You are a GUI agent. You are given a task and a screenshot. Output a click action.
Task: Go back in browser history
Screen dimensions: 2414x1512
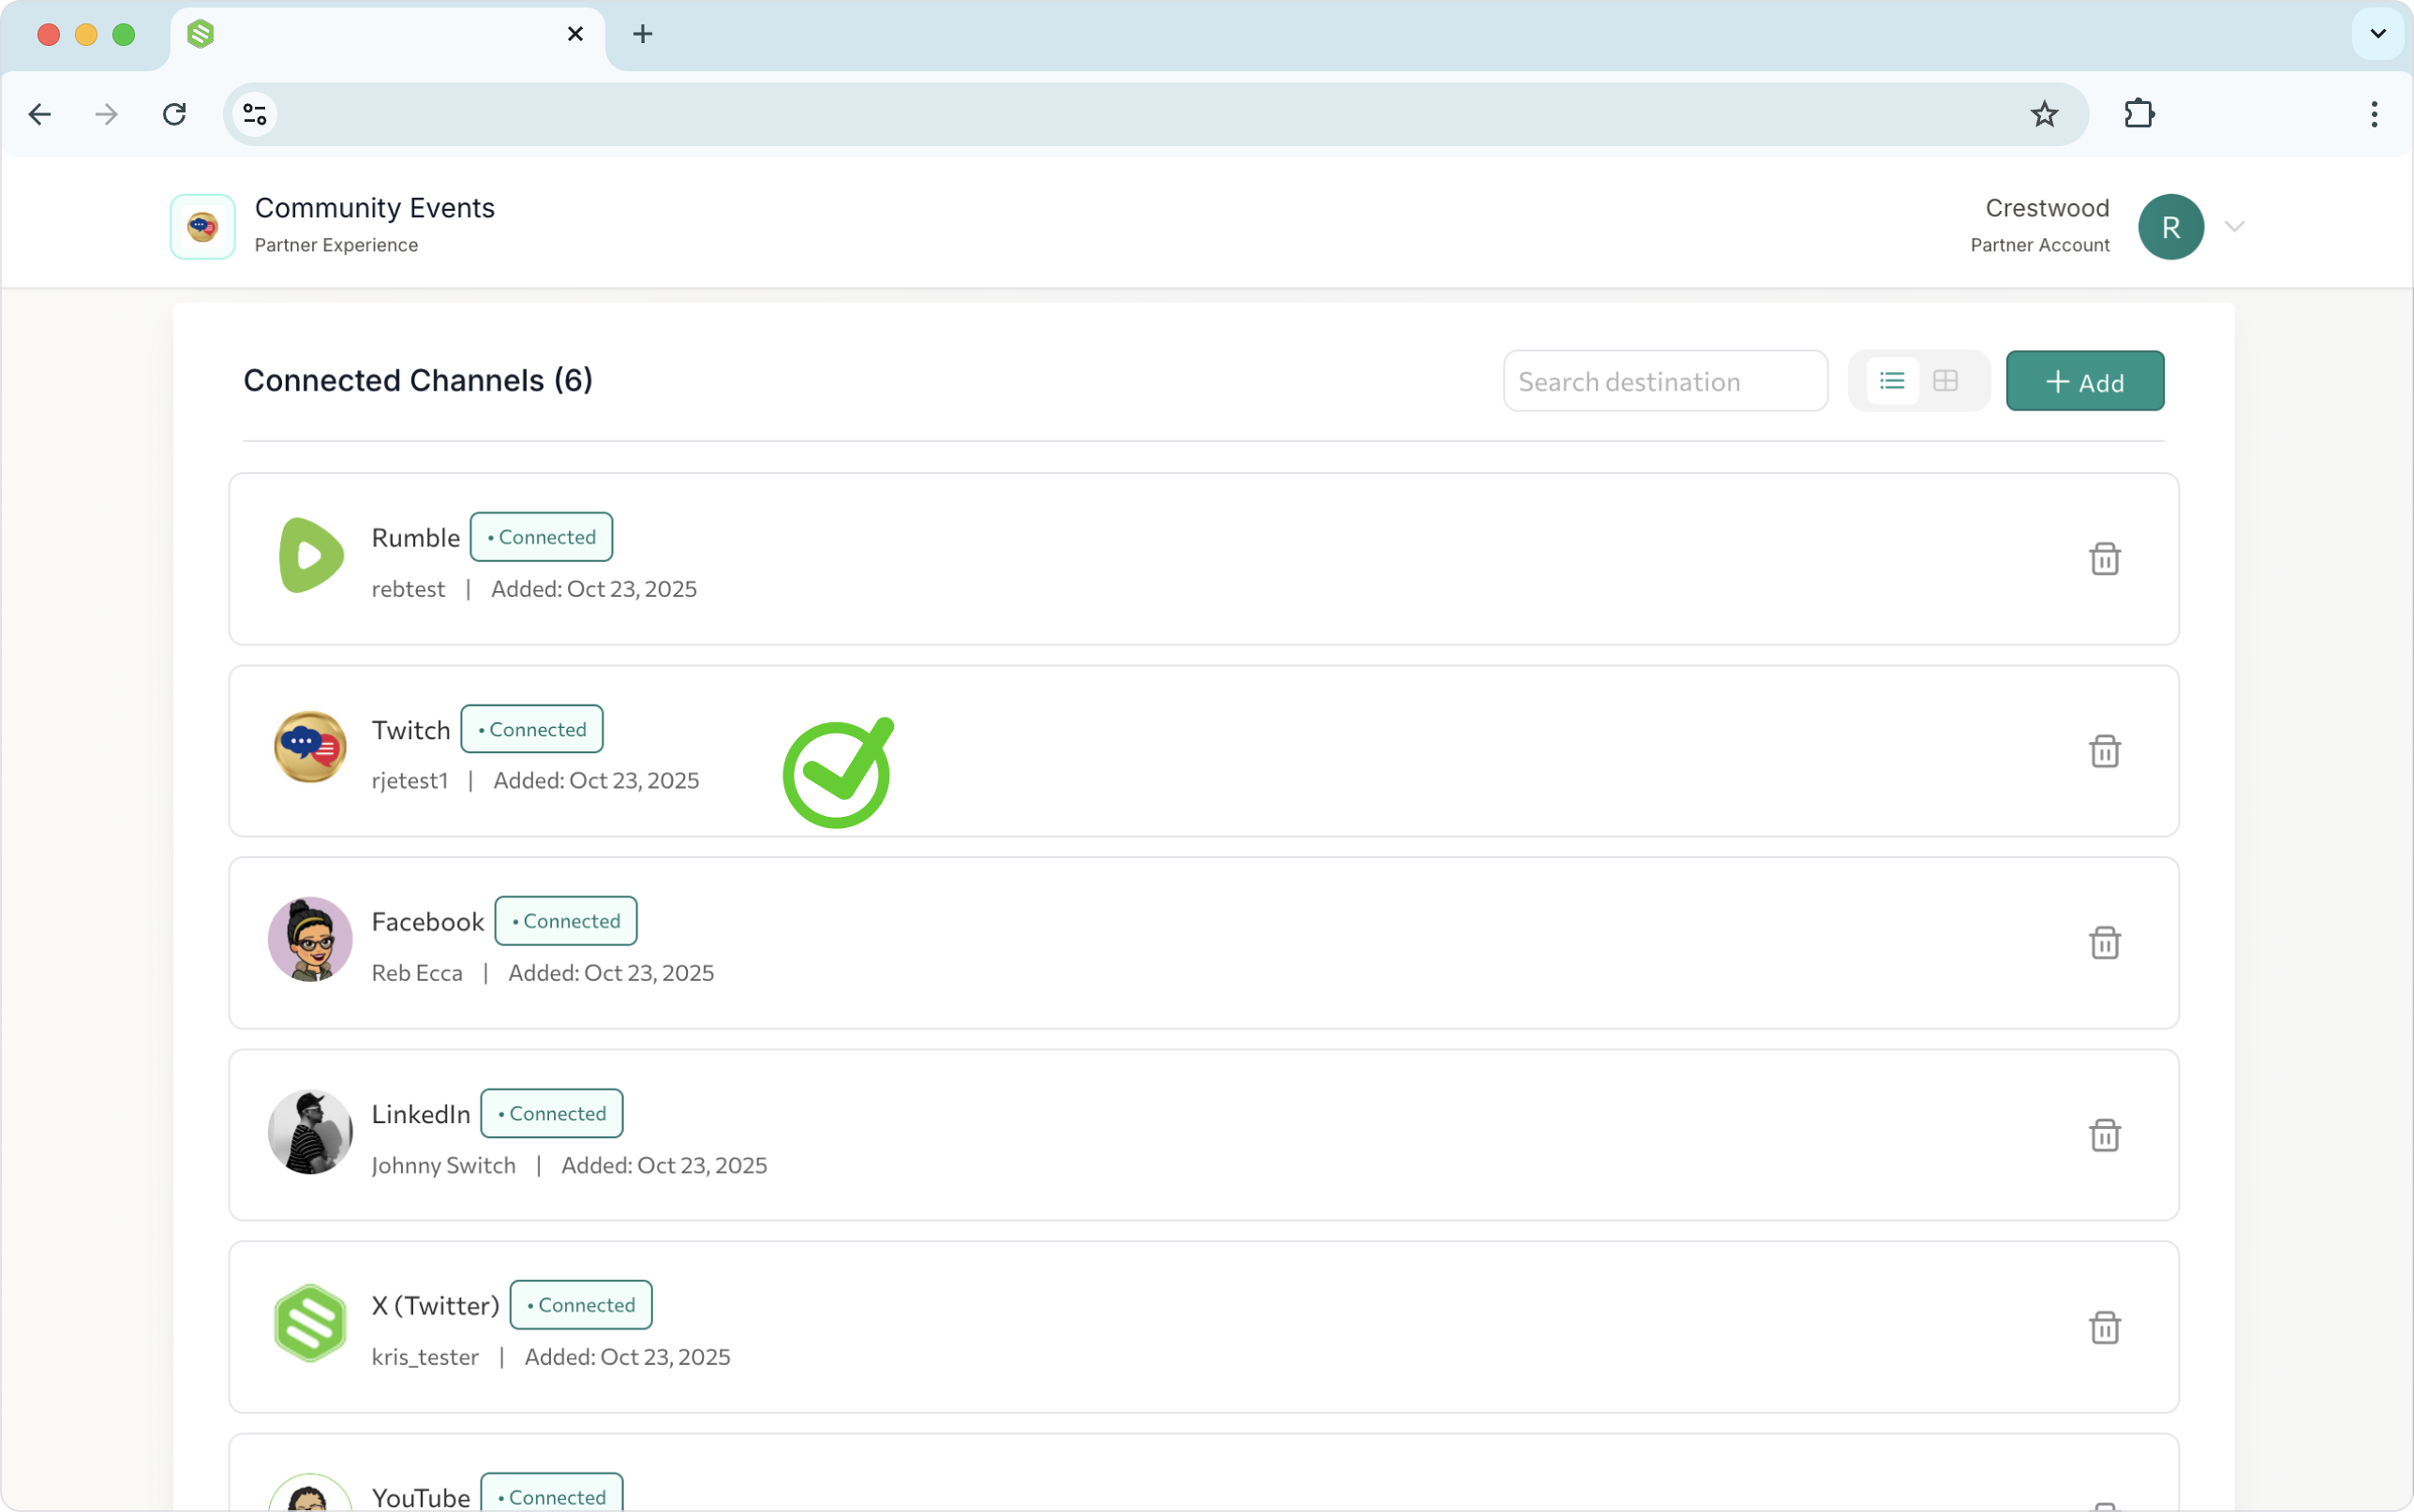click(40, 114)
